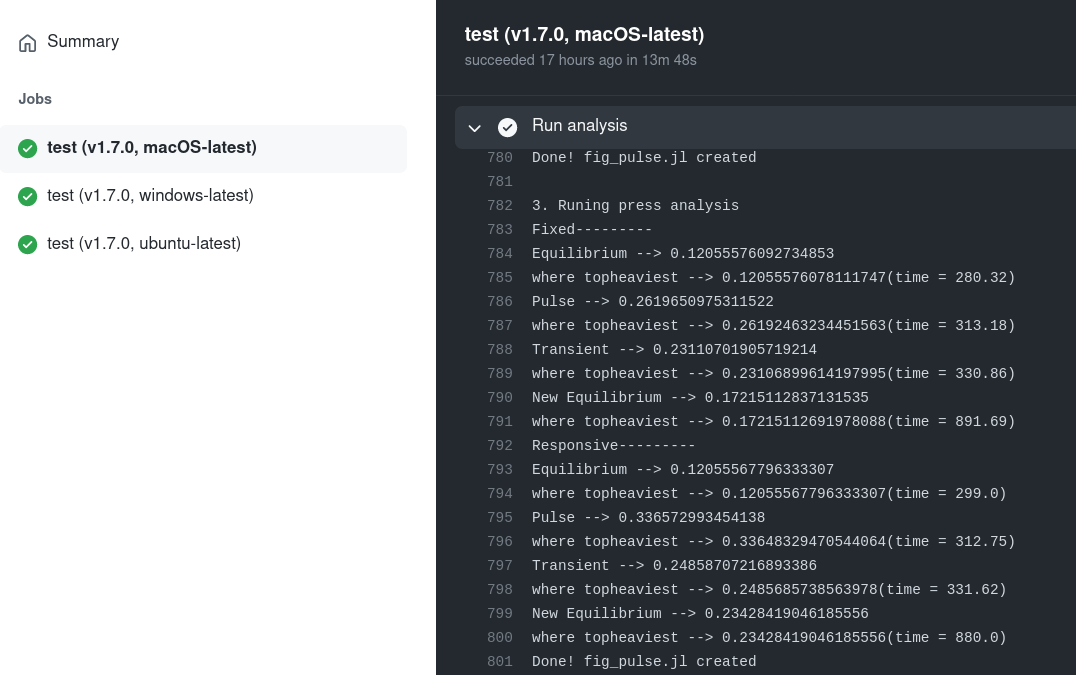Click log line number 795
The height and width of the screenshot is (675, 1076).
(500, 517)
